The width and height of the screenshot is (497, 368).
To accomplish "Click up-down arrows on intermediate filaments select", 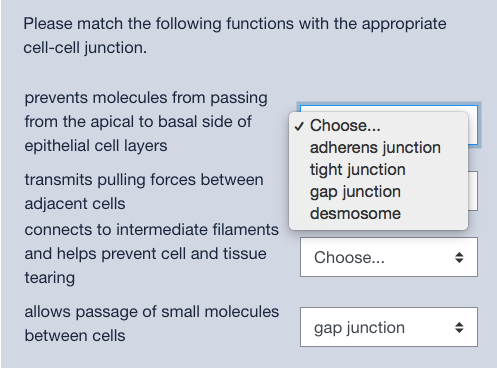I will click(459, 257).
